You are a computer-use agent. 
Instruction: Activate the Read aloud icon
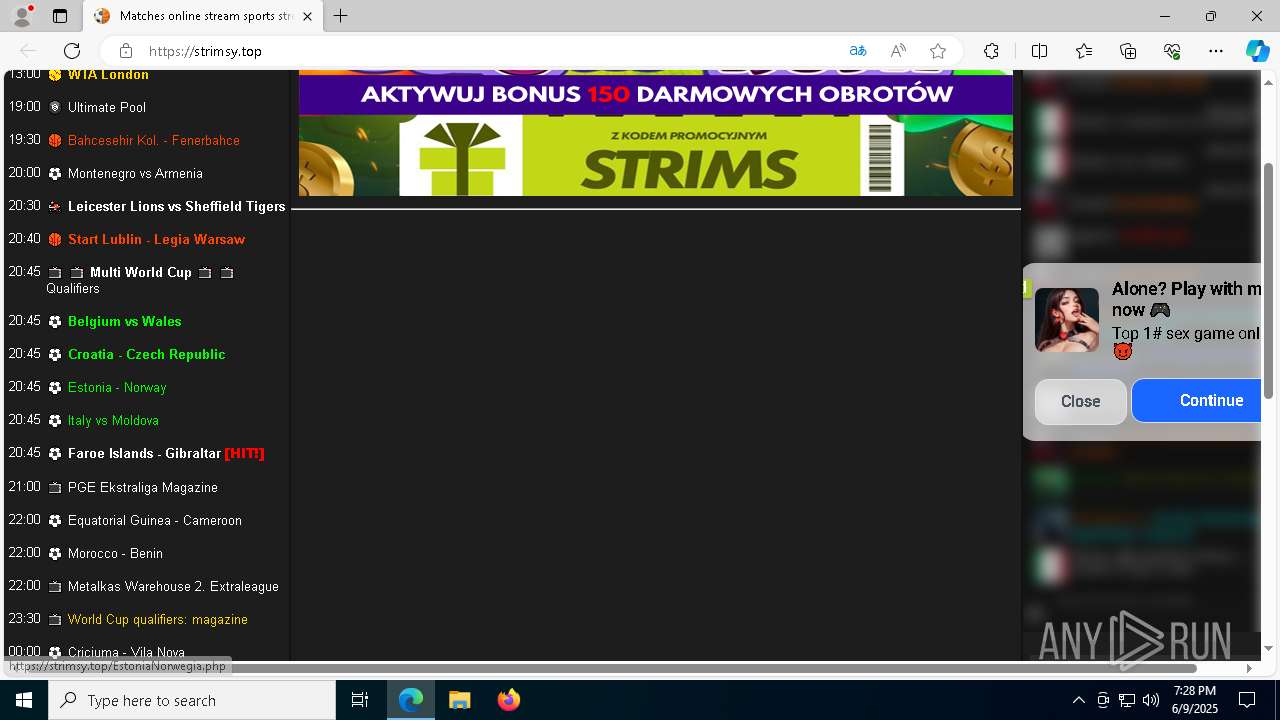point(898,51)
